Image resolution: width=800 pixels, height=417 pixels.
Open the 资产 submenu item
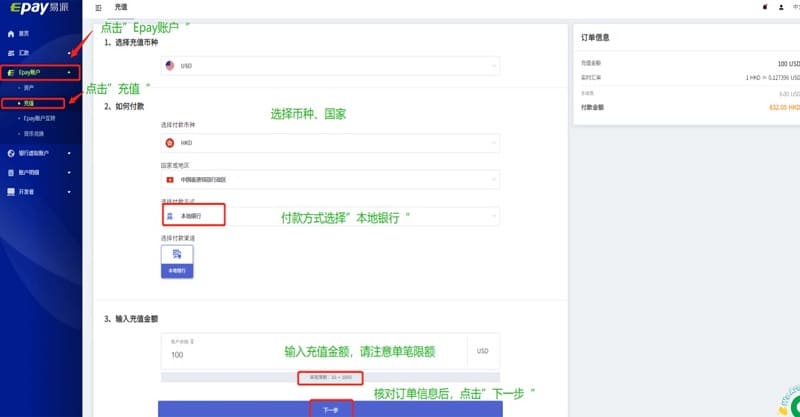pos(28,88)
